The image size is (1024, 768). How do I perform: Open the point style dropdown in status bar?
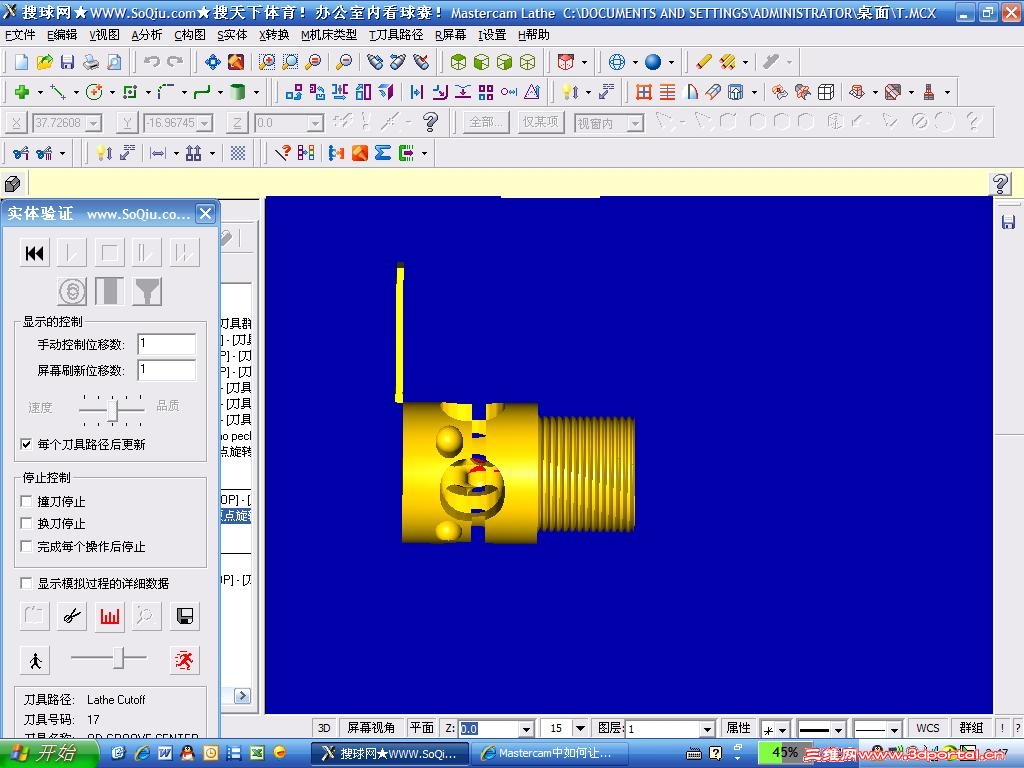[x=782, y=729]
